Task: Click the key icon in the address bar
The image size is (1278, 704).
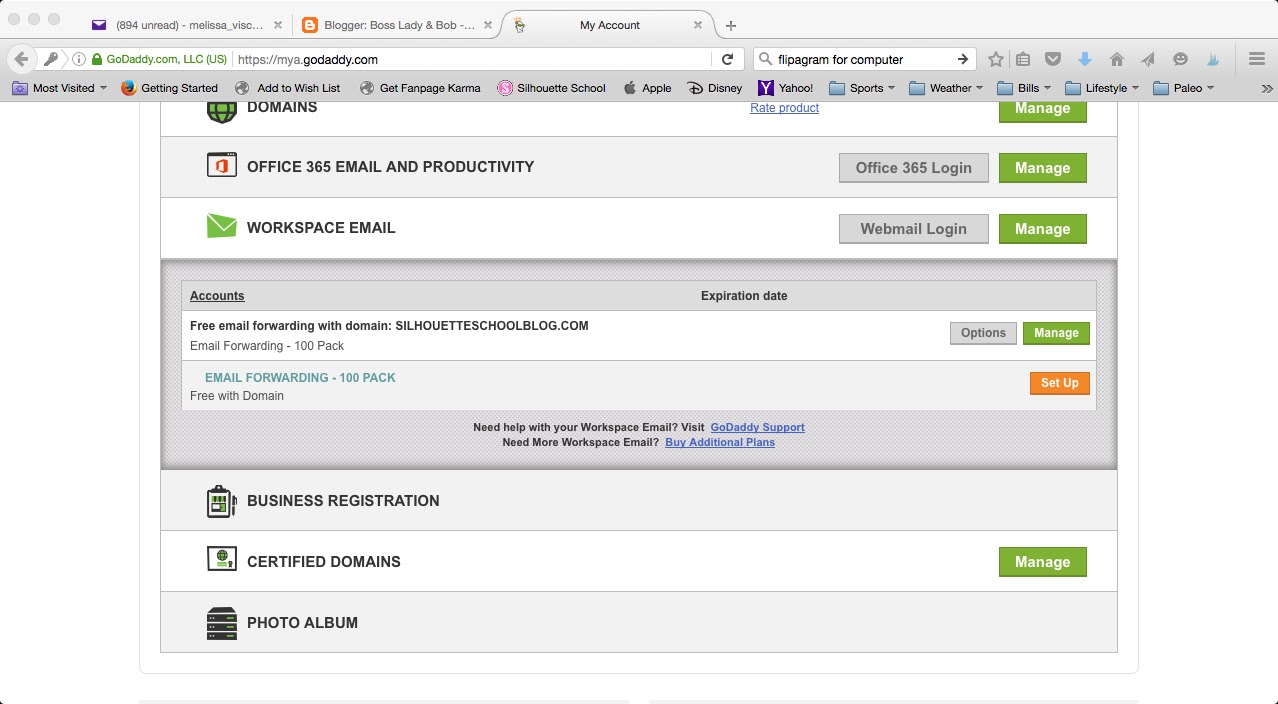Action: 51,59
